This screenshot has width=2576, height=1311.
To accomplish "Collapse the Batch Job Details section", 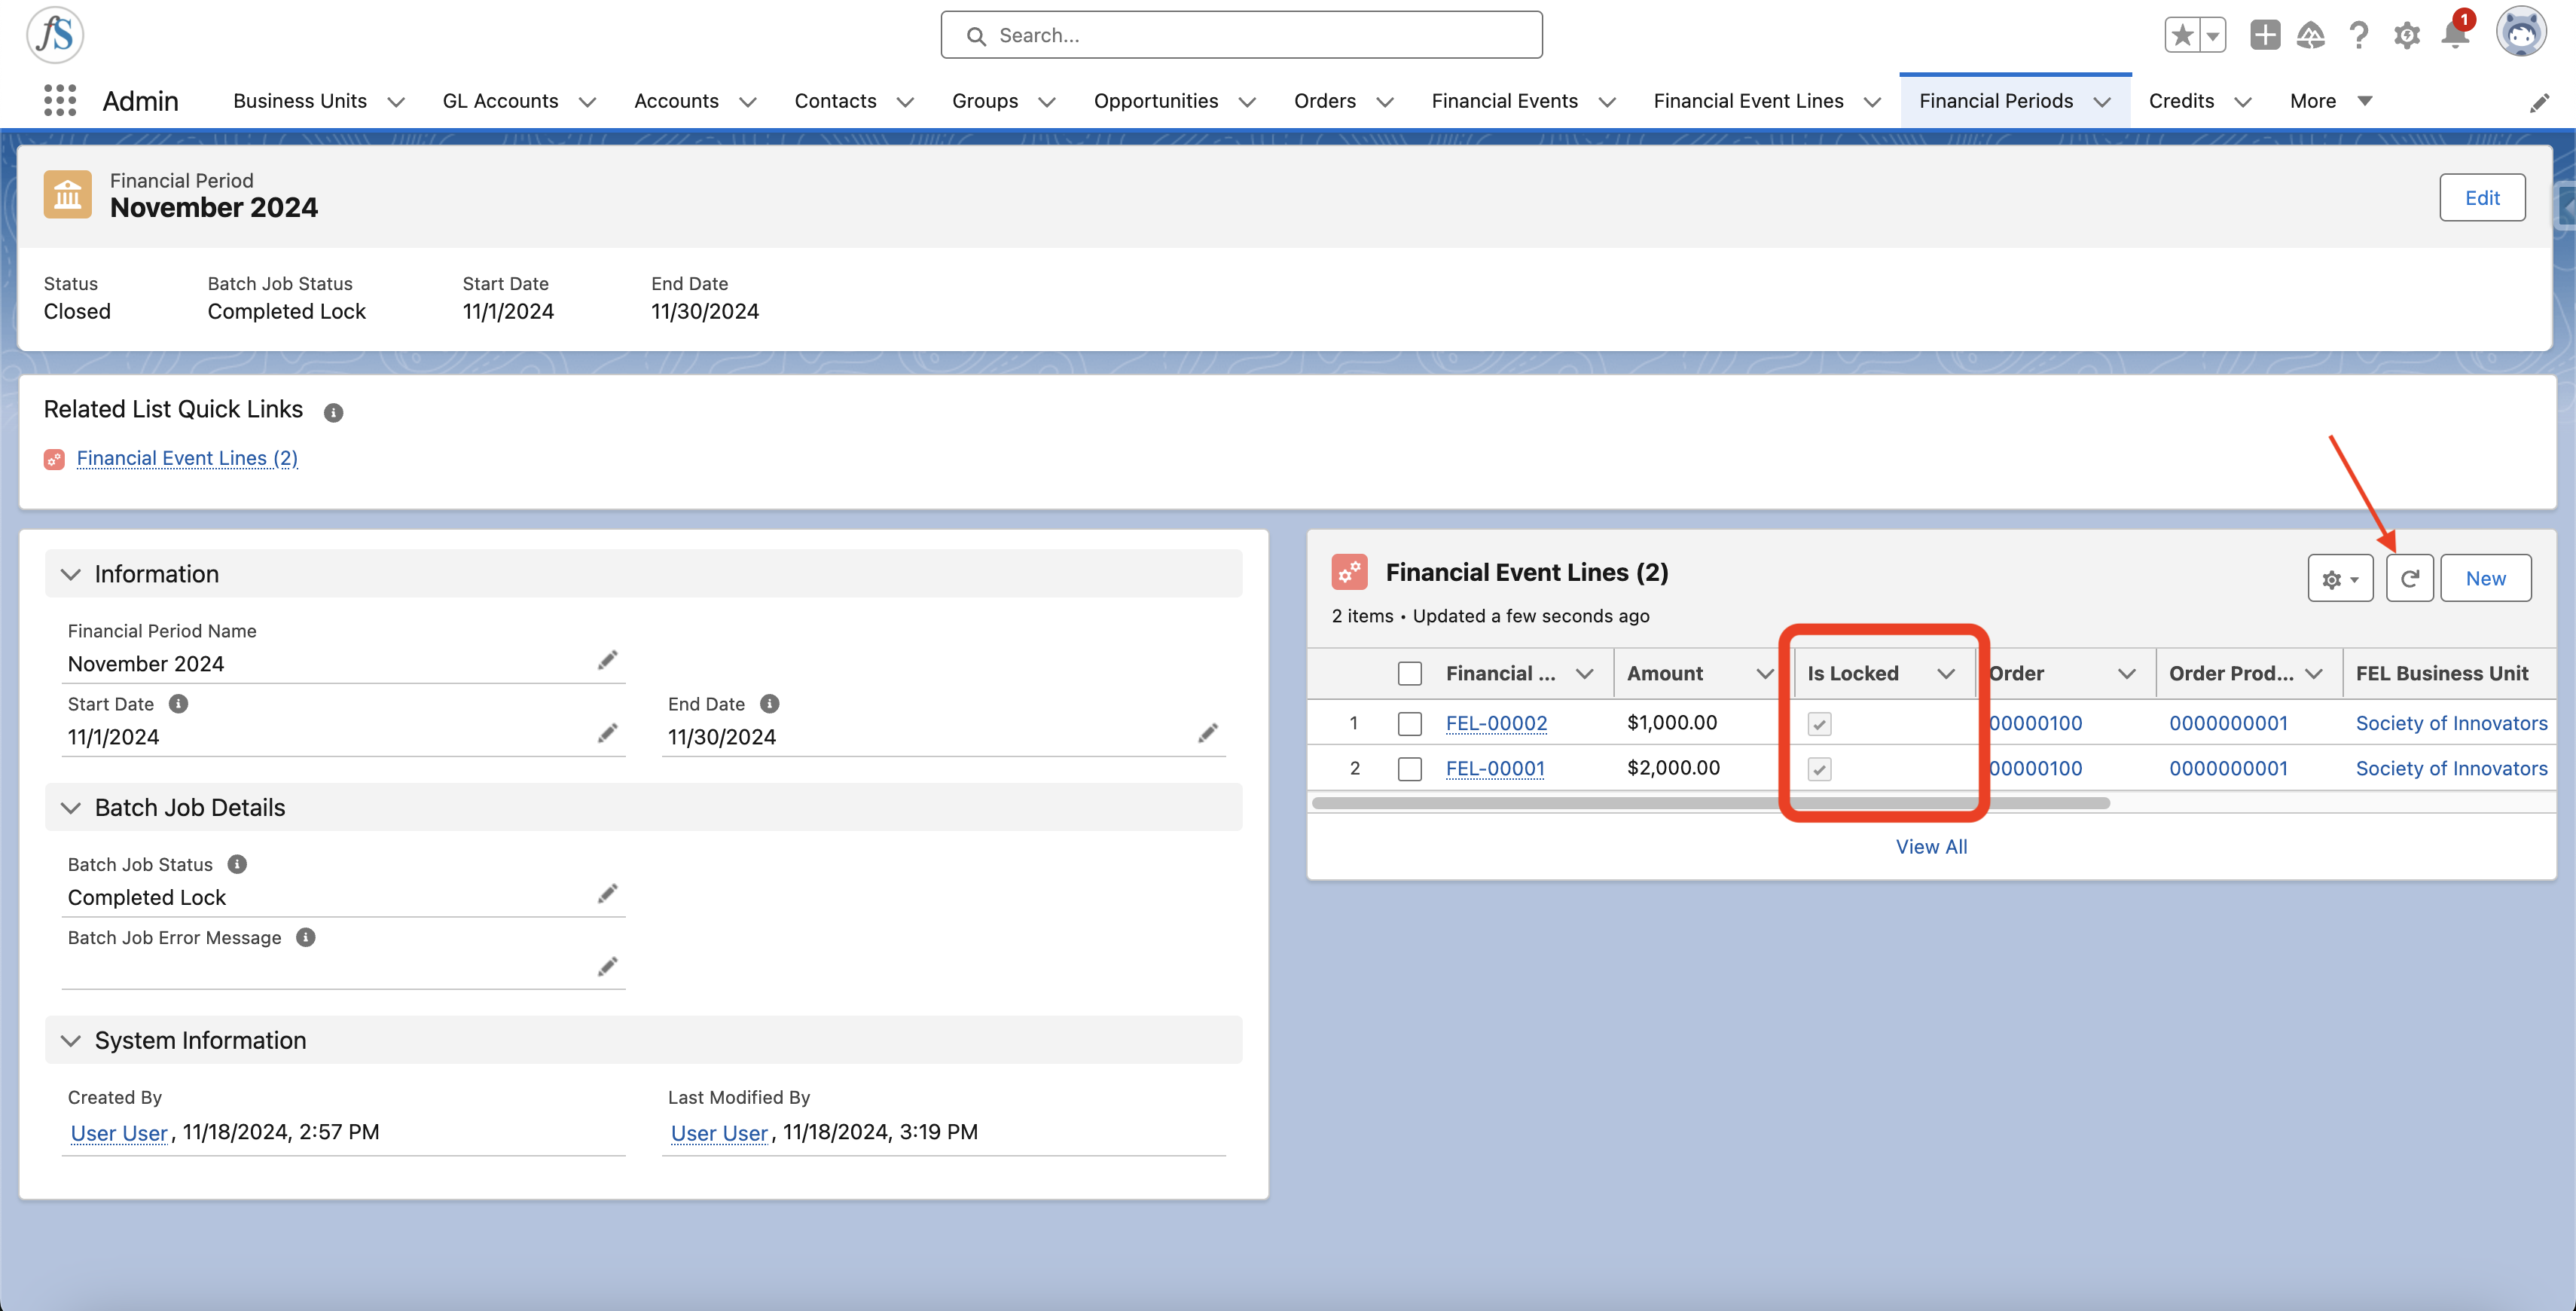I will coord(71,807).
